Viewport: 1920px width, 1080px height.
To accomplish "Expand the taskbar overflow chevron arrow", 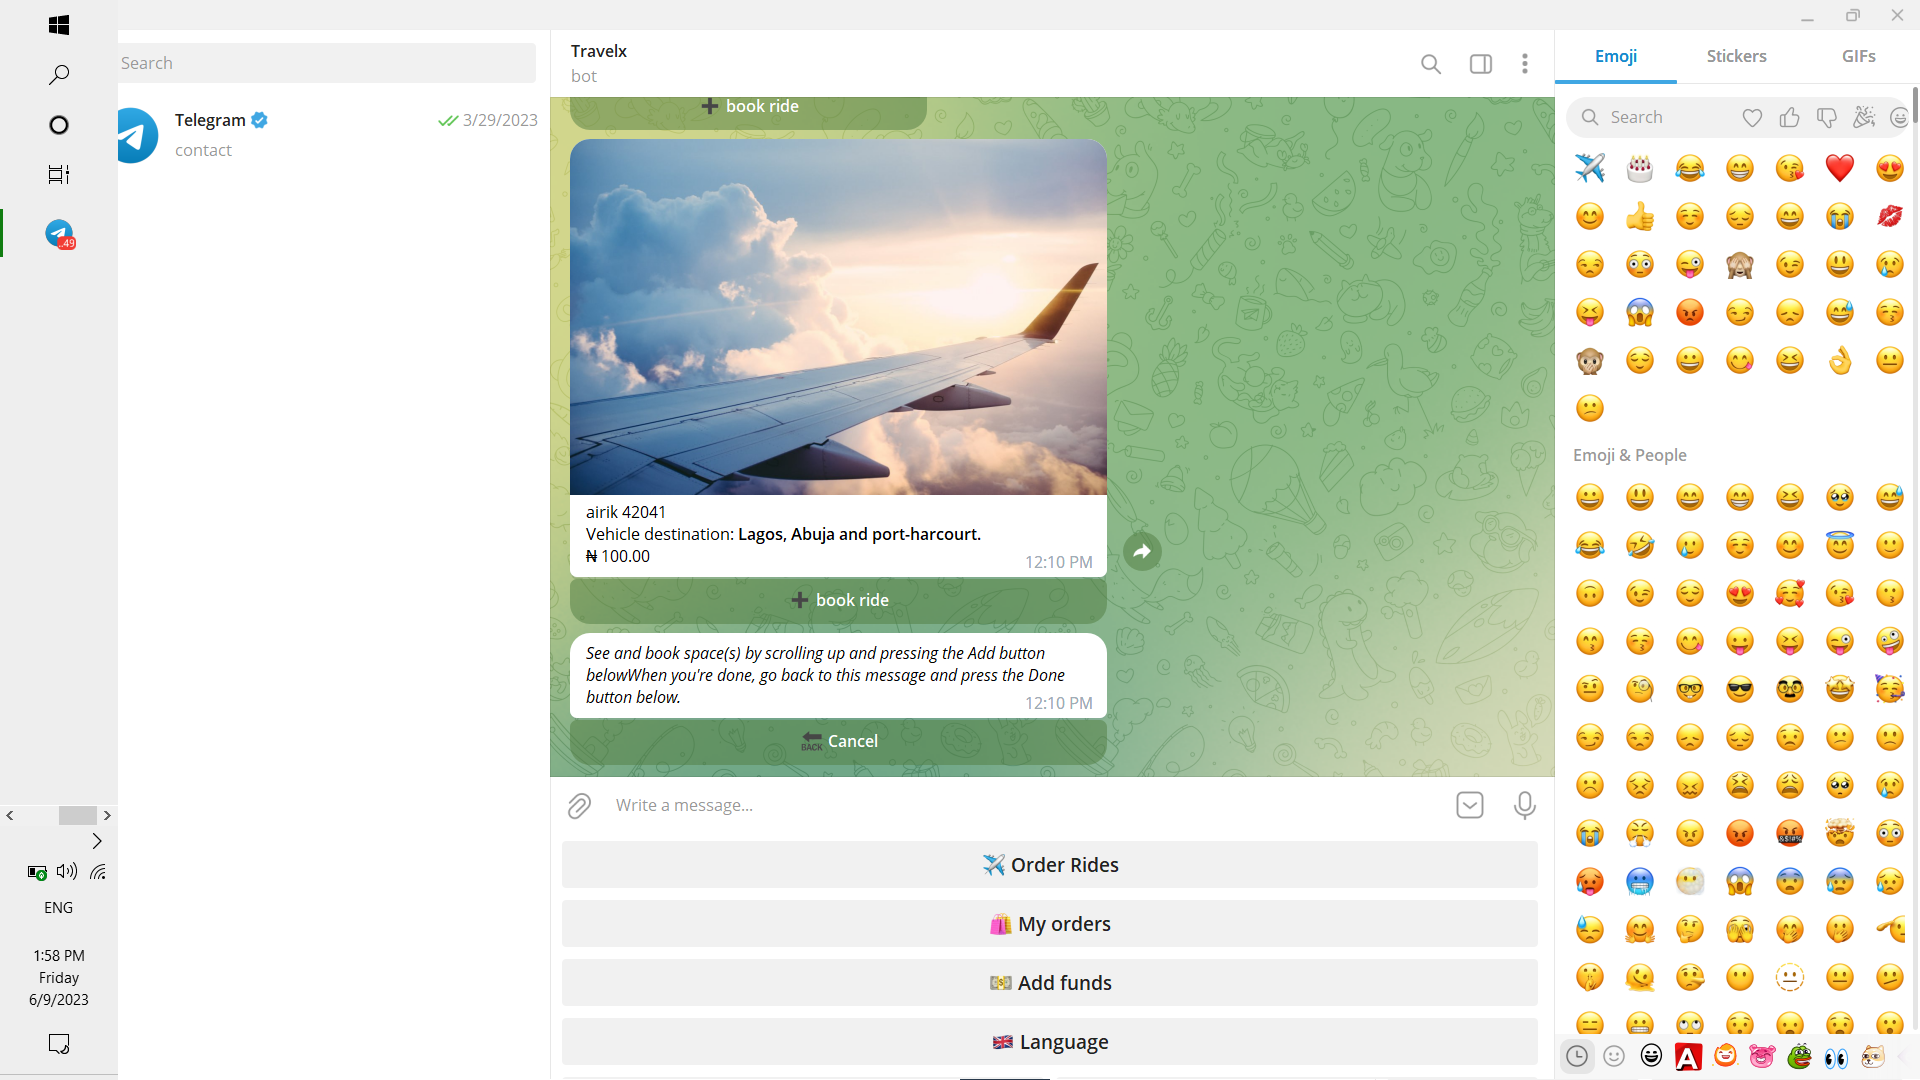I will click(97, 841).
